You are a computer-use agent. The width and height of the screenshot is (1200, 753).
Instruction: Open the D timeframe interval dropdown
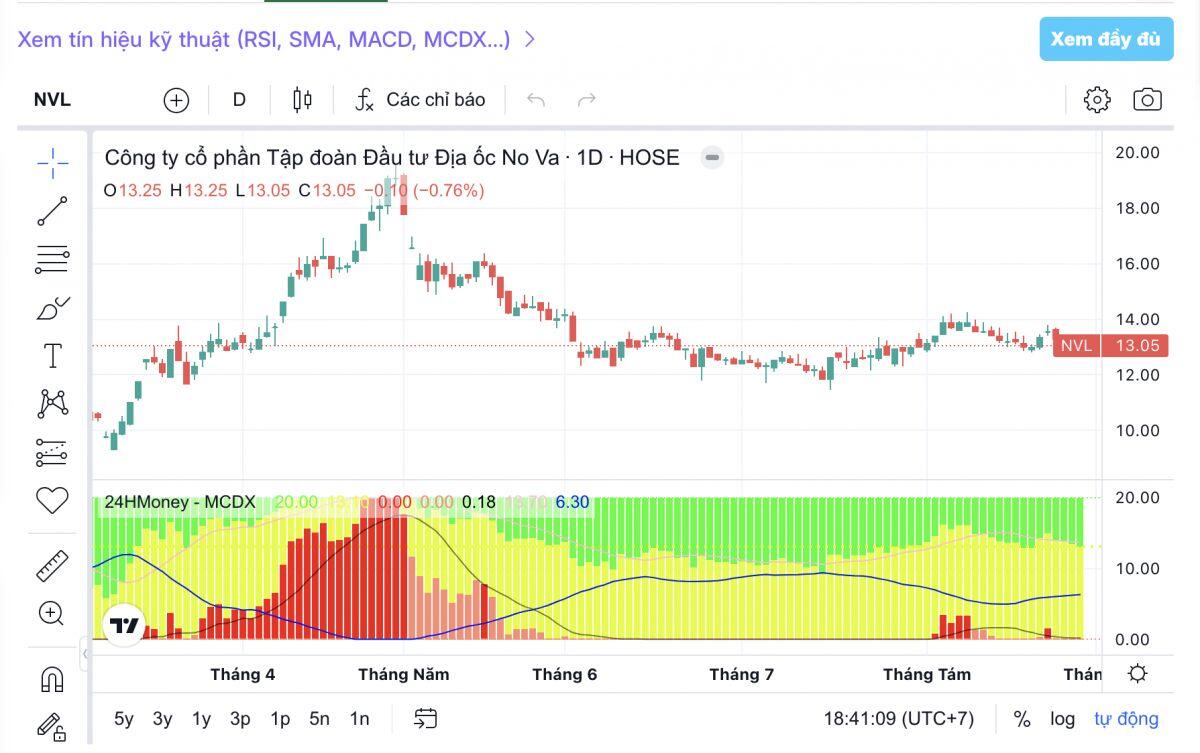[239, 100]
